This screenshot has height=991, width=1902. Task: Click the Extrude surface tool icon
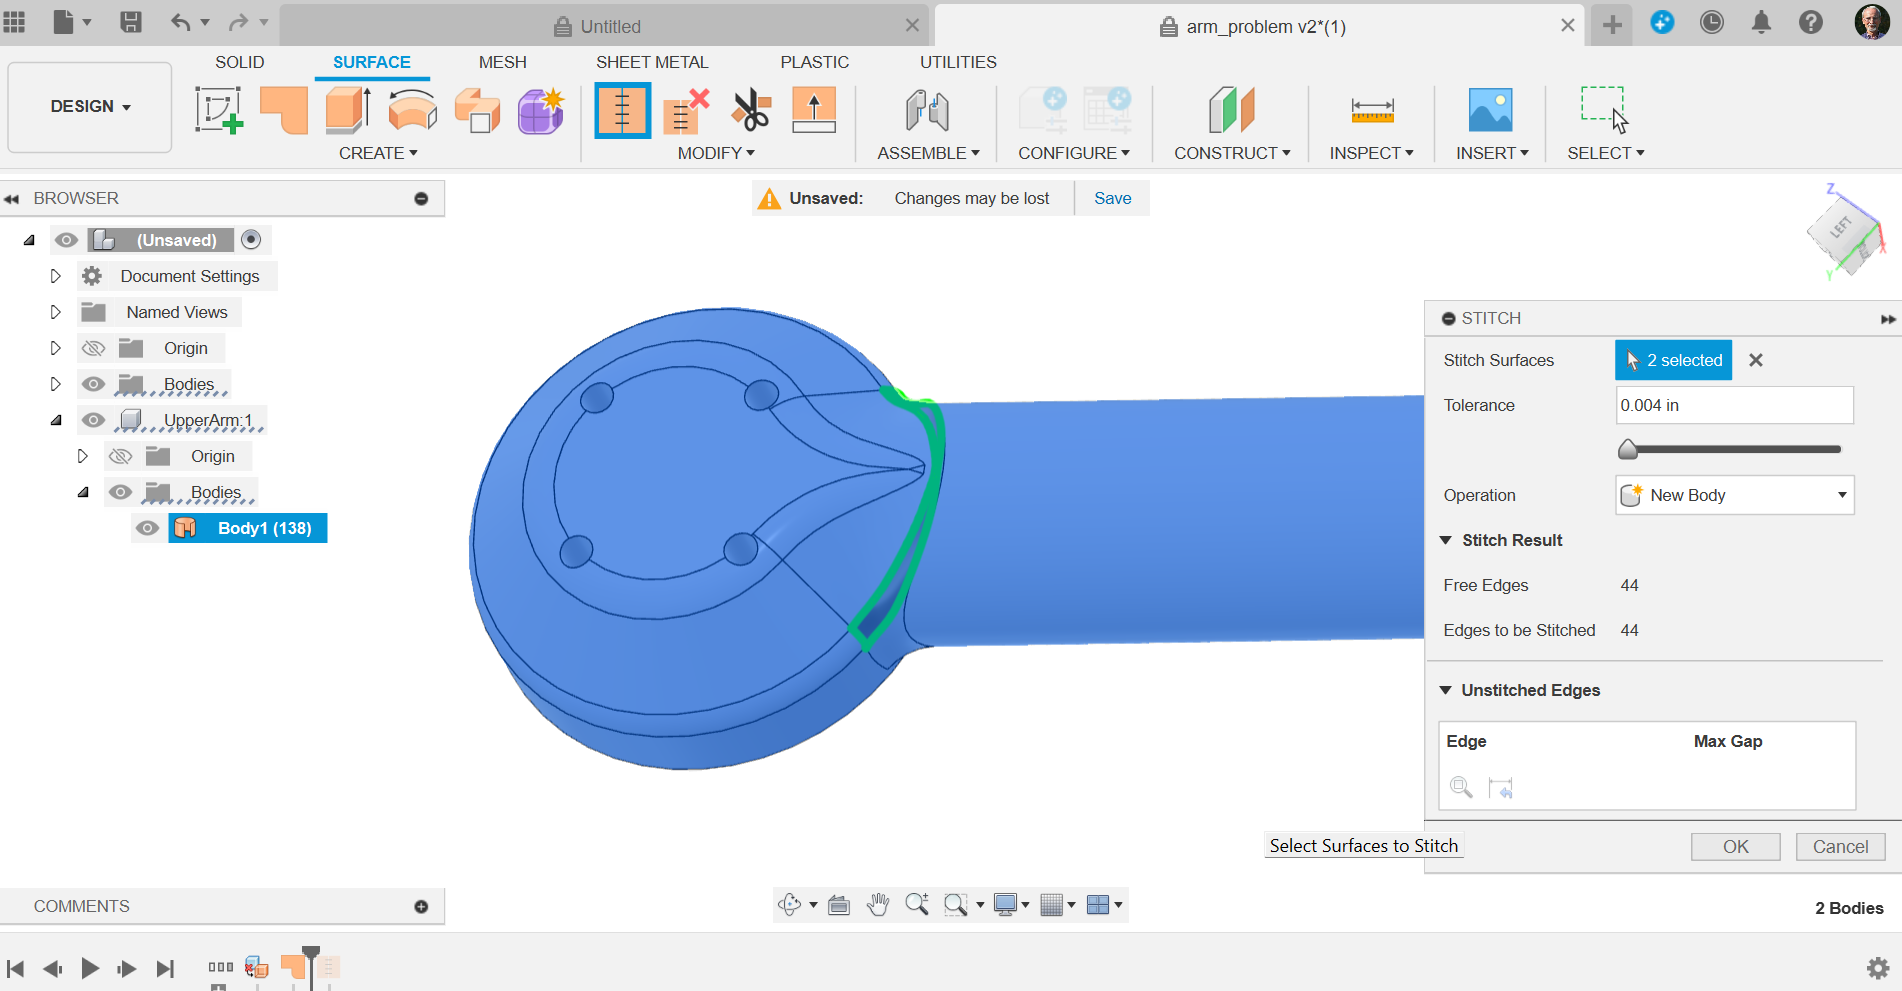348,110
